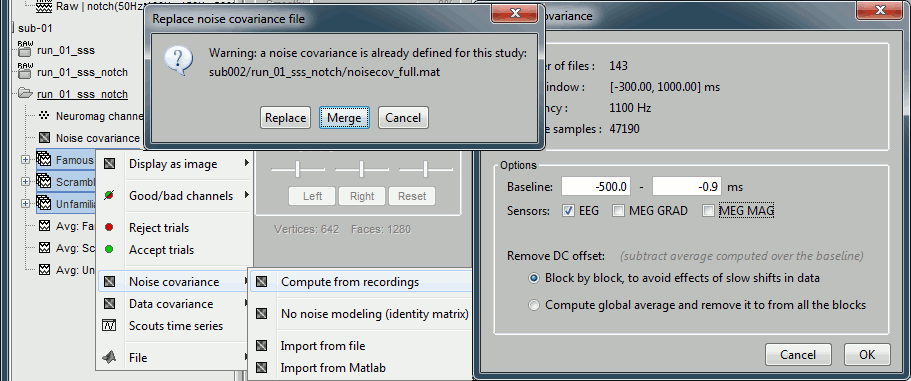The image size is (911, 381).
Task: Uncheck the EEG sensors checkbox
Action: pyautogui.click(x=568, y=211)
